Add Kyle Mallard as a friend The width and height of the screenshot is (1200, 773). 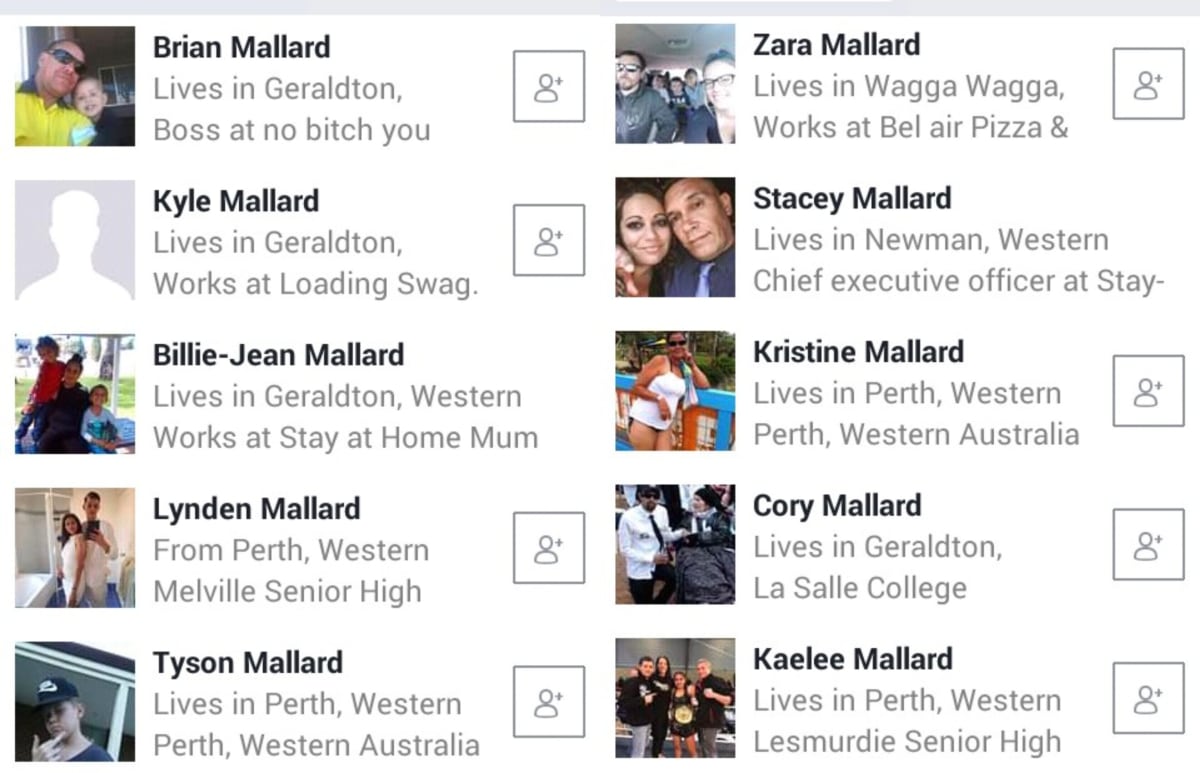tap(549, 240)
